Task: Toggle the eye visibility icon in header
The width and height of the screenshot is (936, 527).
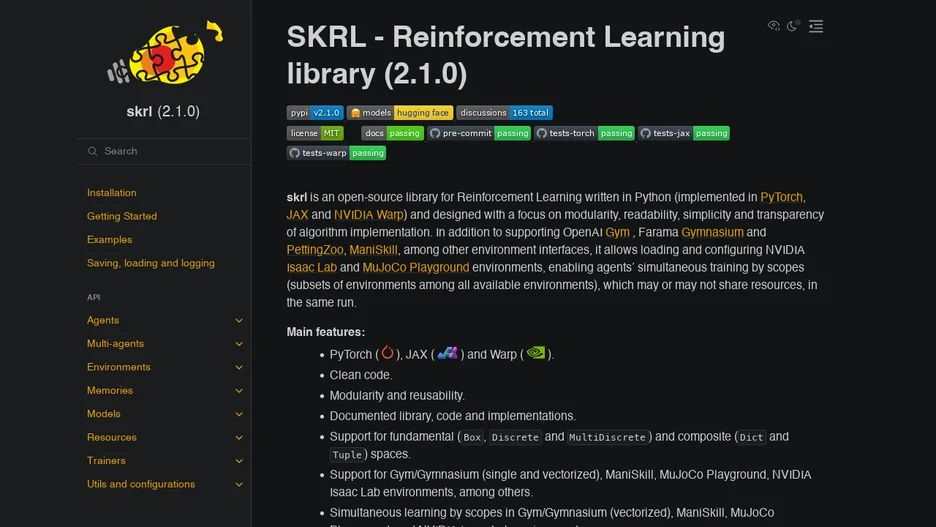Action: 774,26
